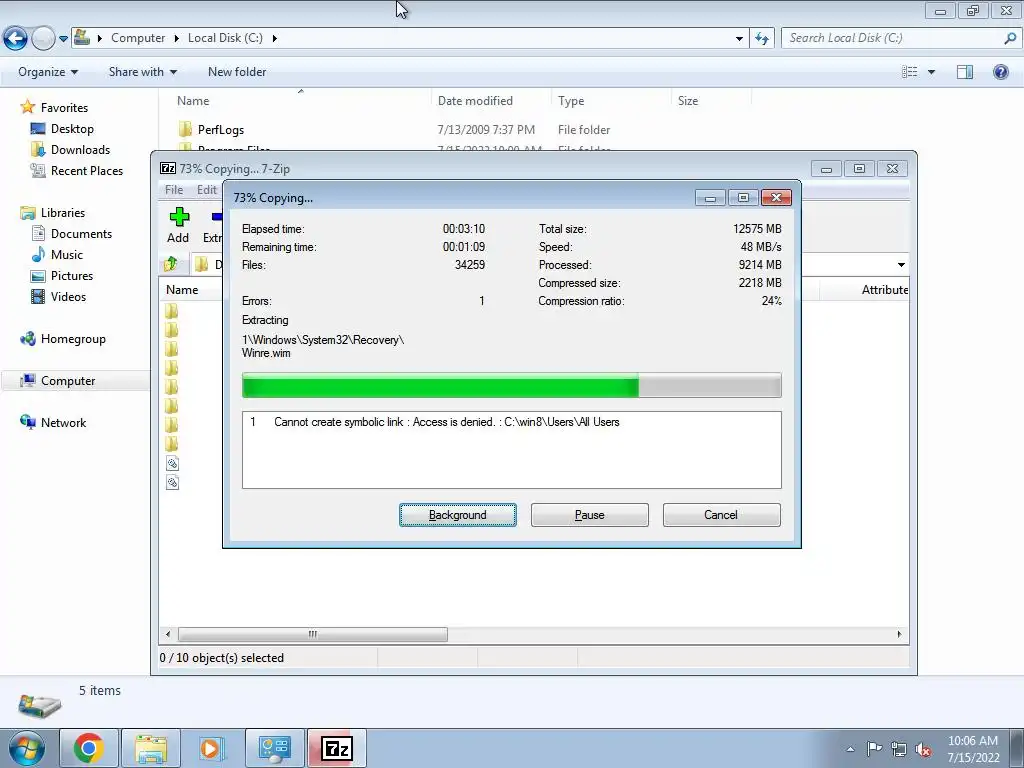Open the Music library
The width and height of the screenshot is (1024, 768).
pos(67,254)
